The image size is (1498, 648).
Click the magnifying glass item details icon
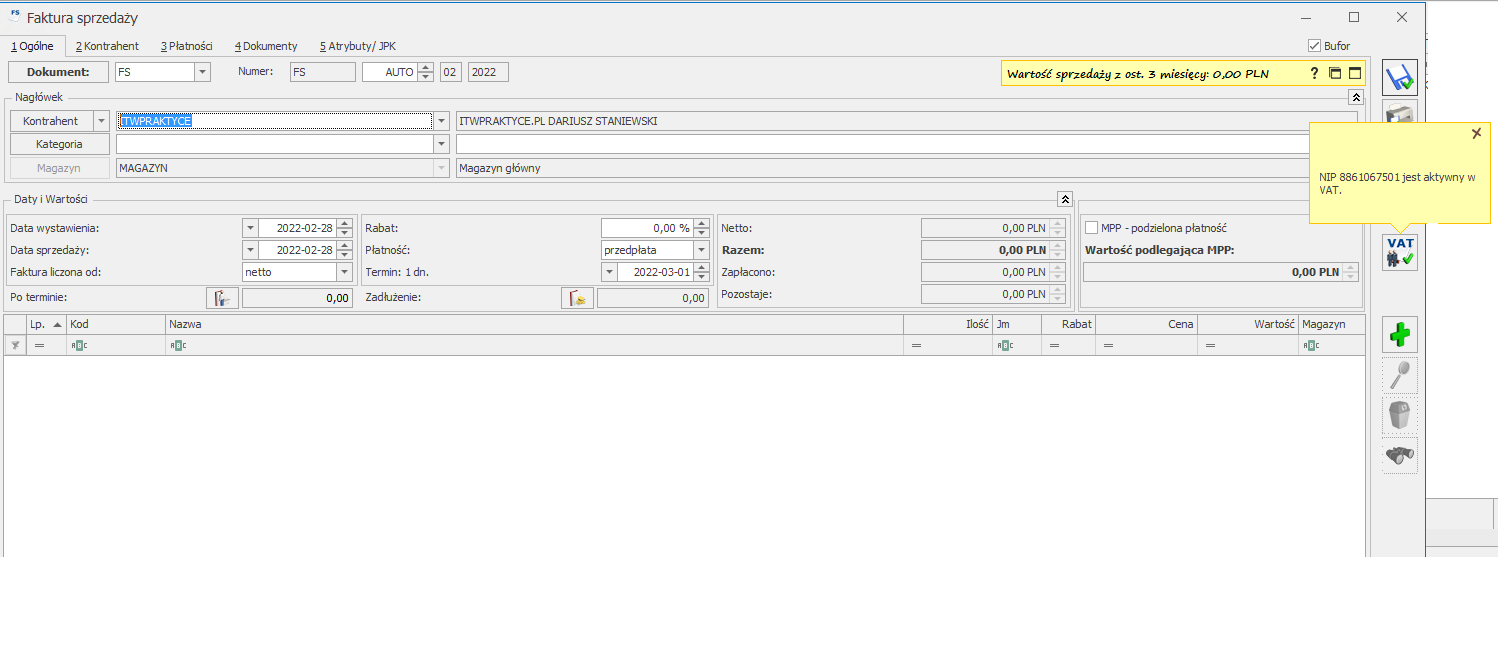click(1400, 375)
